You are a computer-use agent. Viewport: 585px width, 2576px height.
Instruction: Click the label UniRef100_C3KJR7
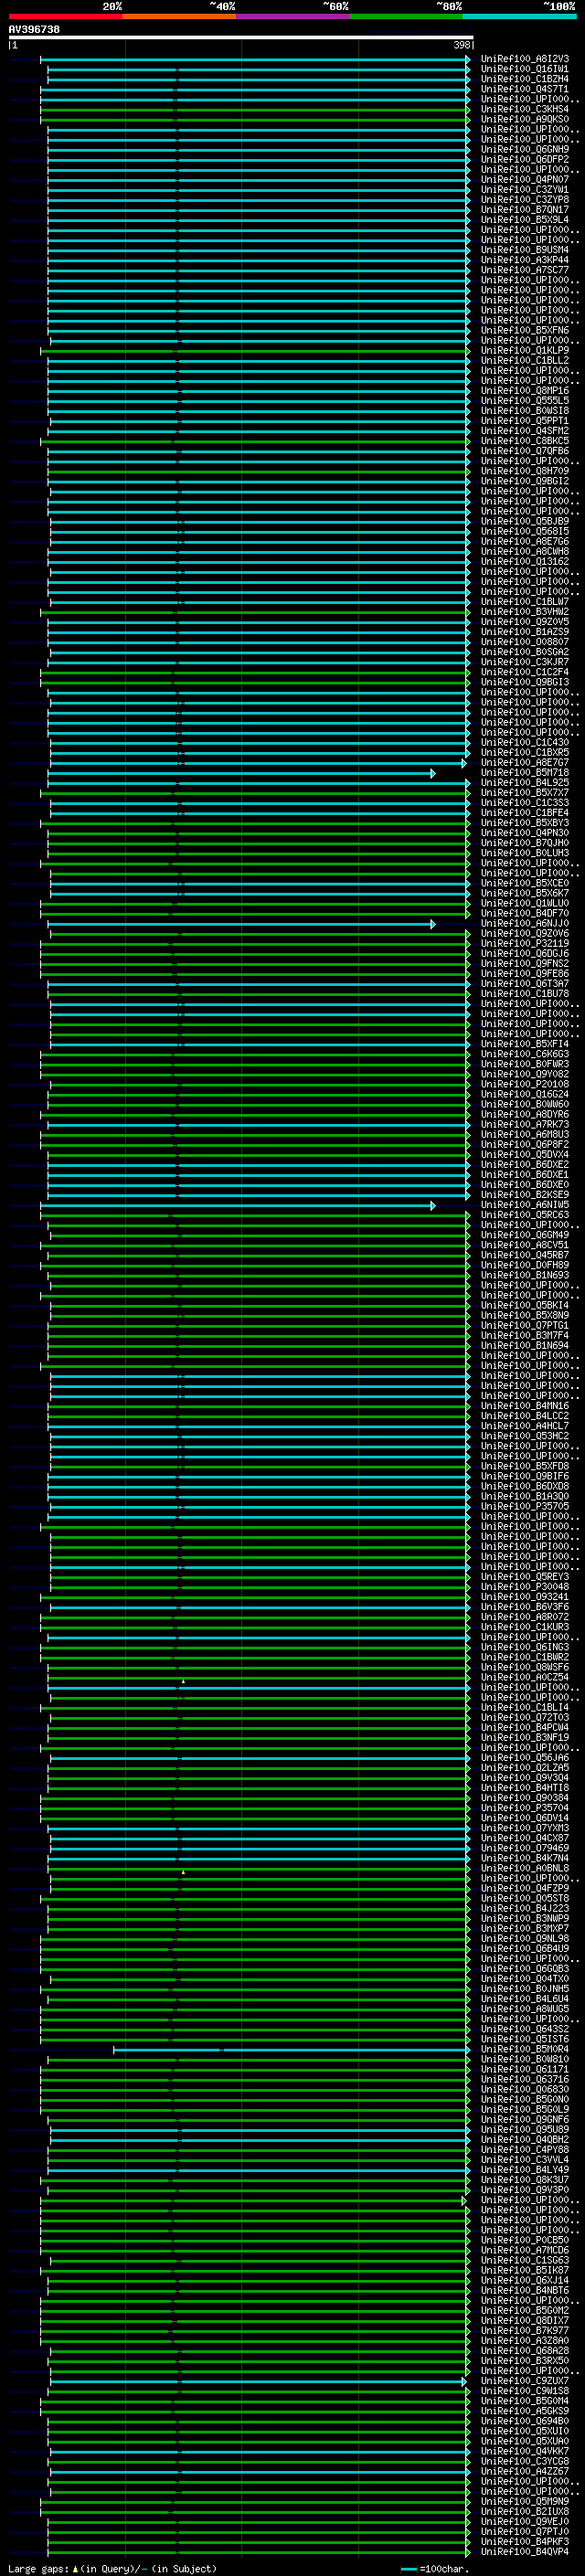524,662
